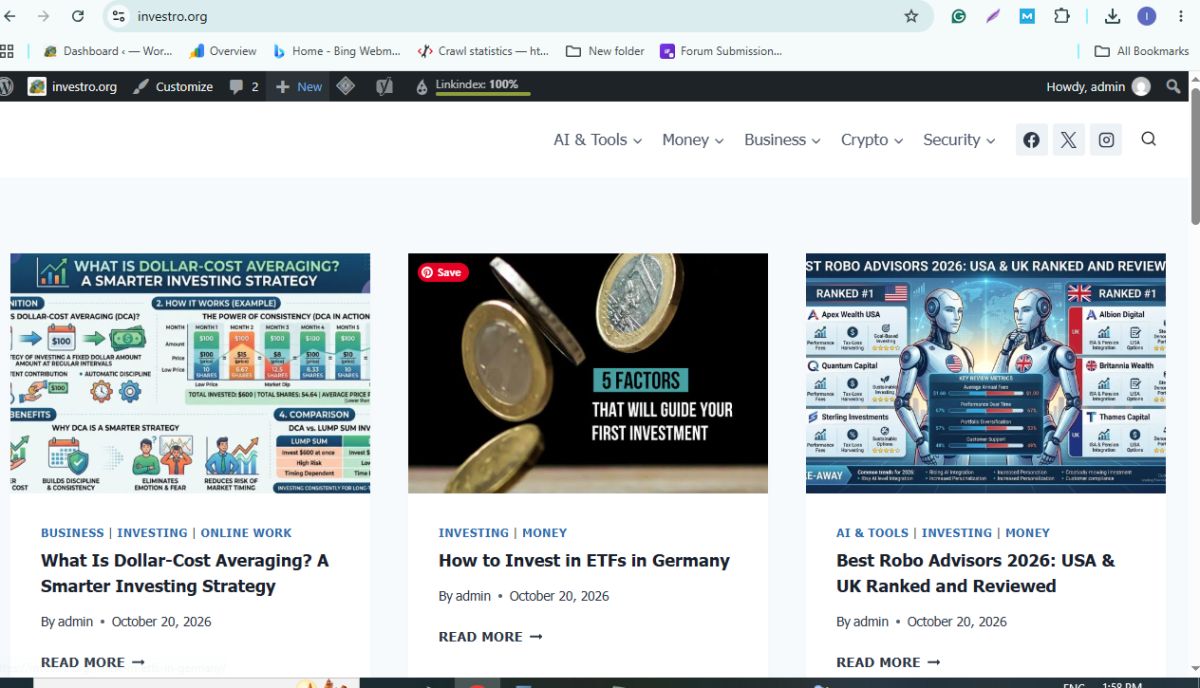Open Customize in the admin bar

[x=173, y=87]
